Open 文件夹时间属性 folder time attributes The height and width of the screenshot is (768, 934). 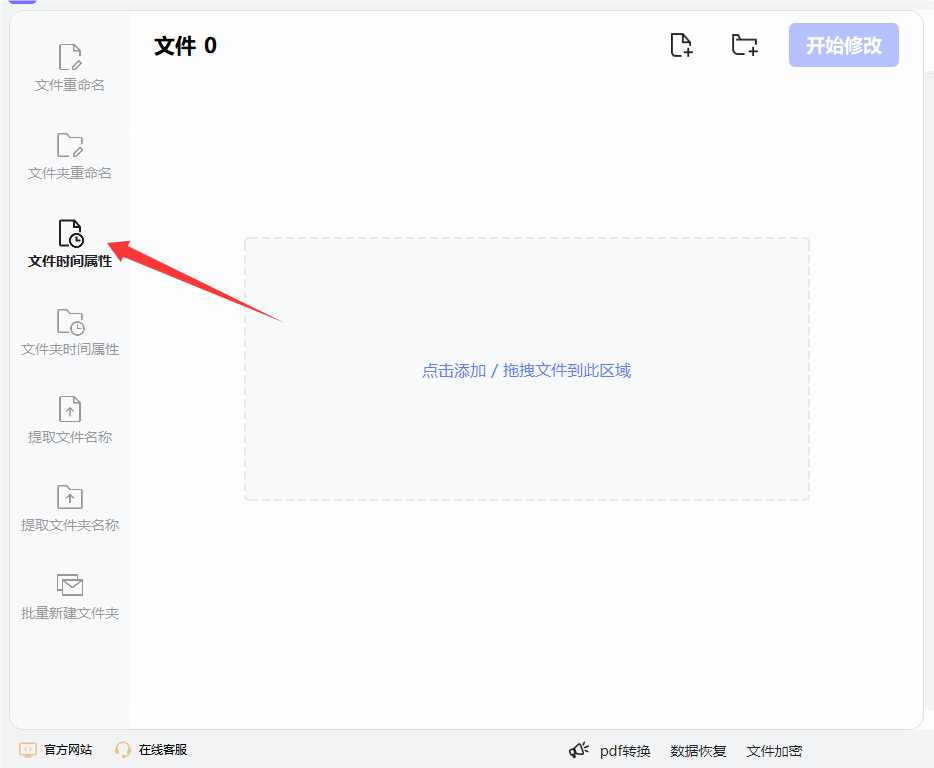pos(70,332)
